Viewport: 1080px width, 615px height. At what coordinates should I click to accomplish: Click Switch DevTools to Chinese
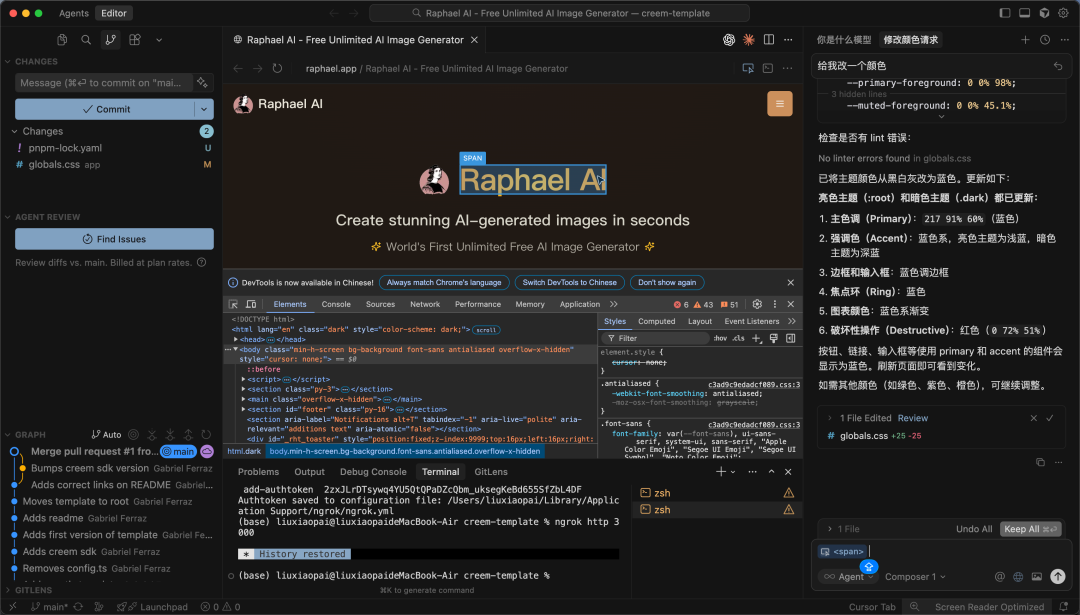[568, 282]
